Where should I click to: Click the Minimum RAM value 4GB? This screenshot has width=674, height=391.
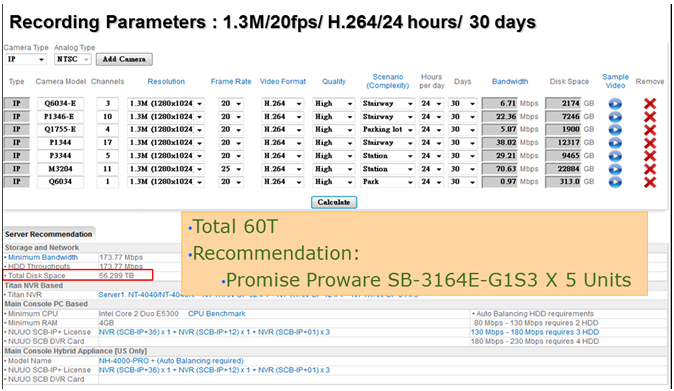coord(106,323)
